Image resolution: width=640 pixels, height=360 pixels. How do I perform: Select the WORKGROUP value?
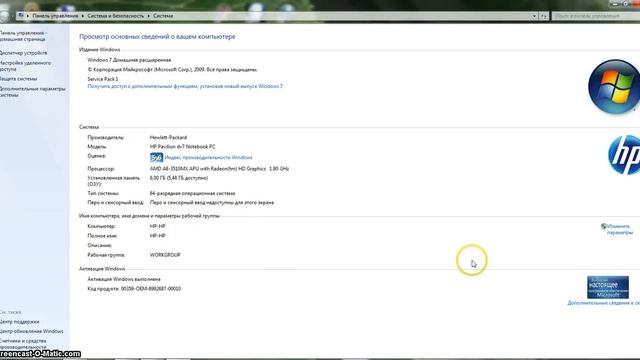pos(165,255)
